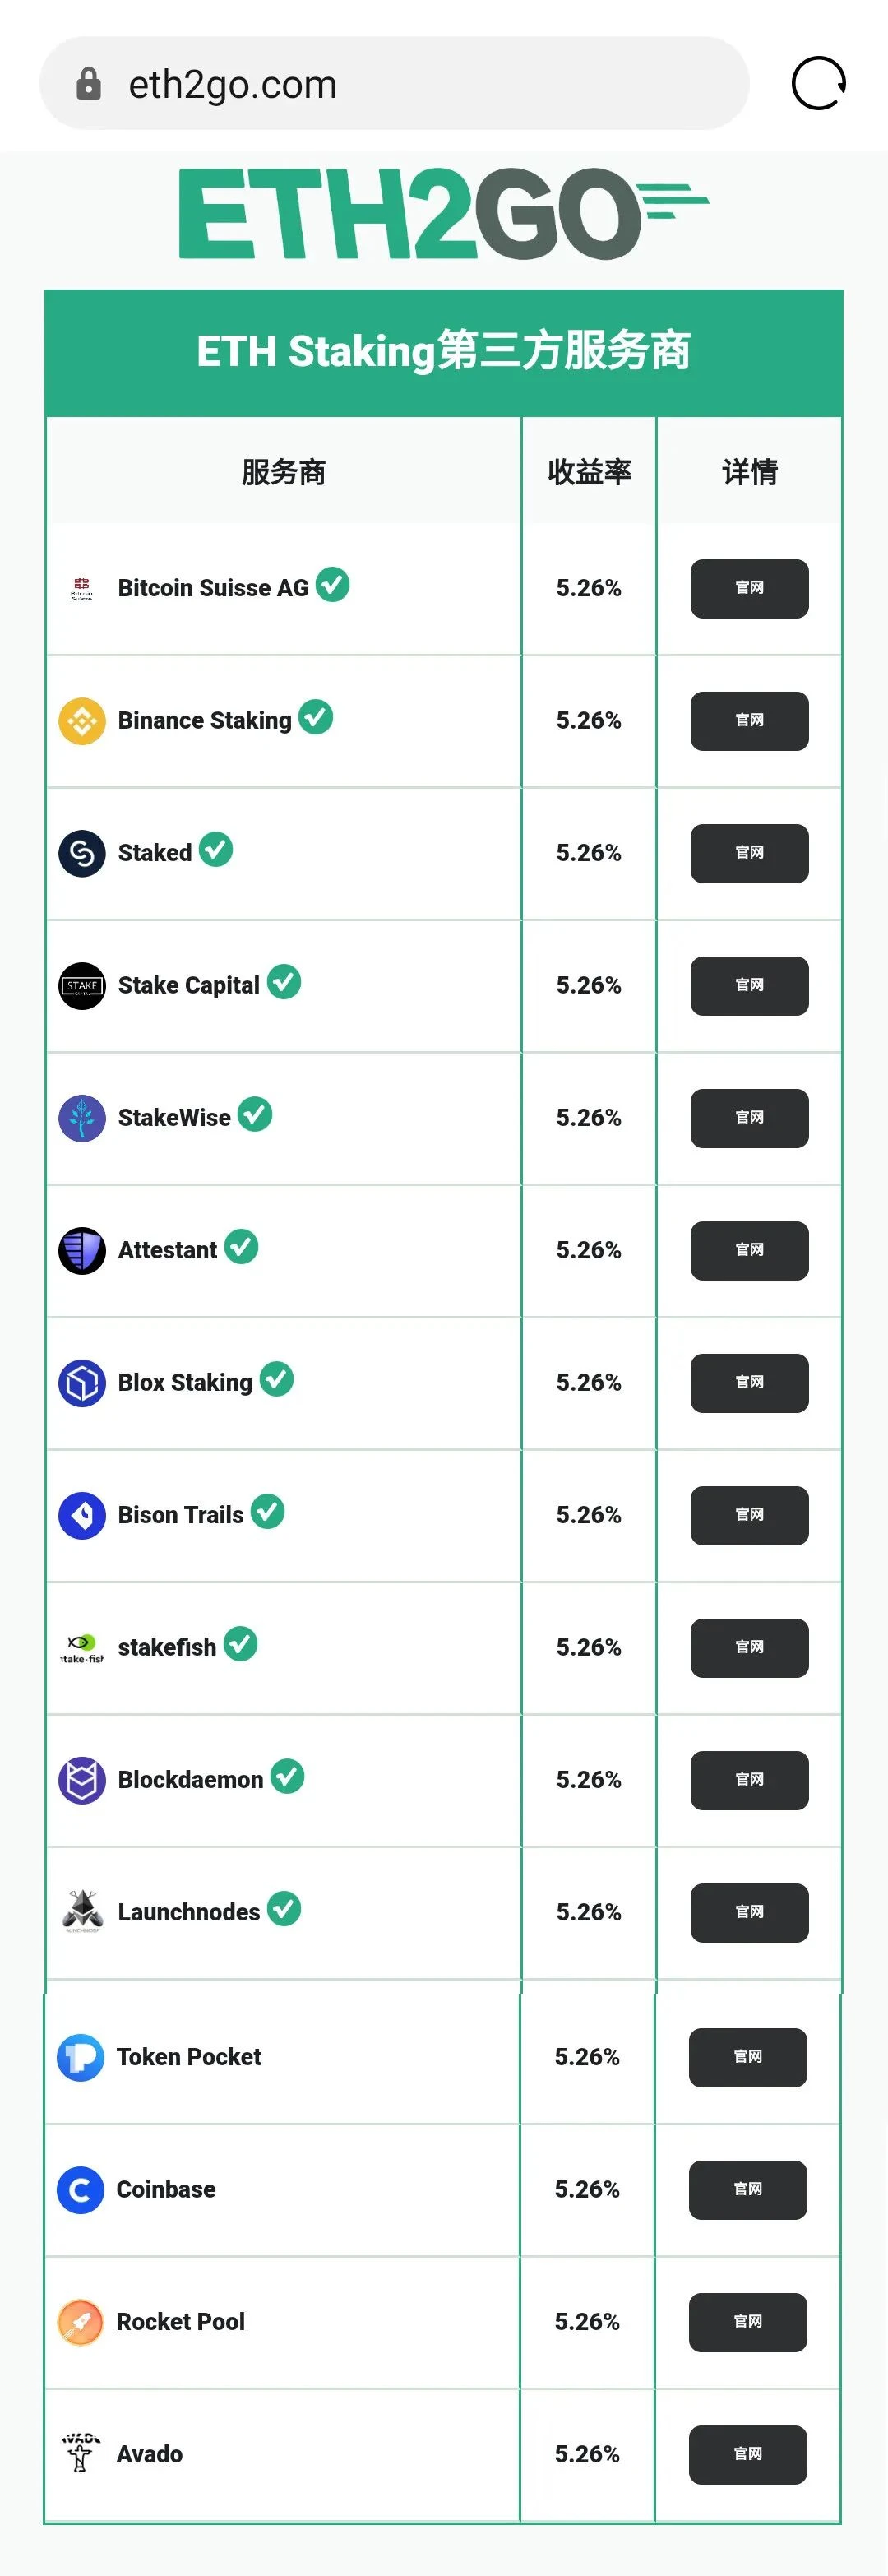Click the stakefish fish logo
Image resolution: width=888 pixels, height=2576 pixels.
pyautogui.click(x=82, y=1646)
